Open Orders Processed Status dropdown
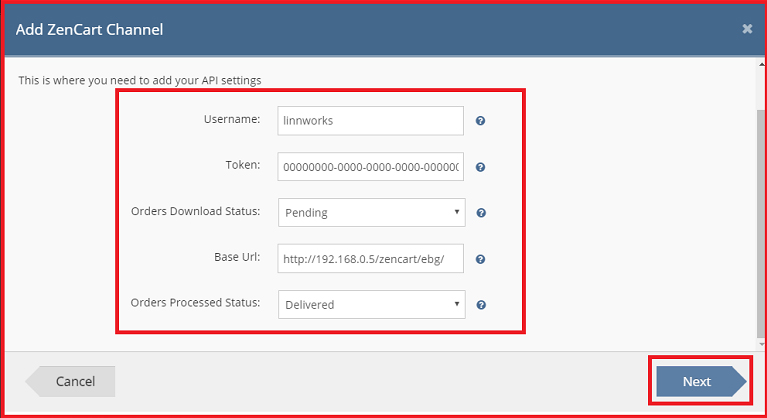 click(x=372, y=305)
